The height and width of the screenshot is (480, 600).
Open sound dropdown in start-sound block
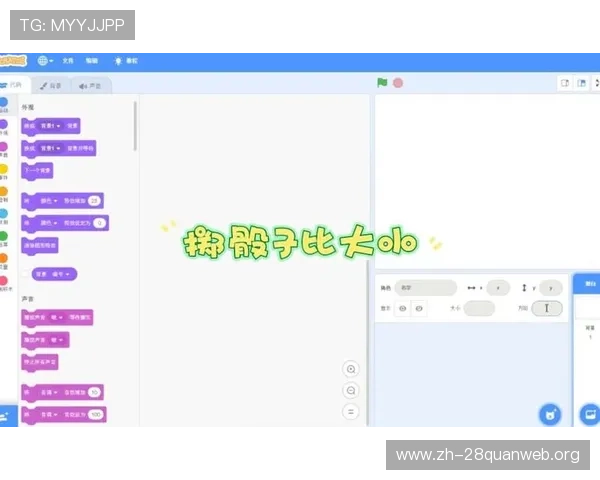(x=57, y=340)
